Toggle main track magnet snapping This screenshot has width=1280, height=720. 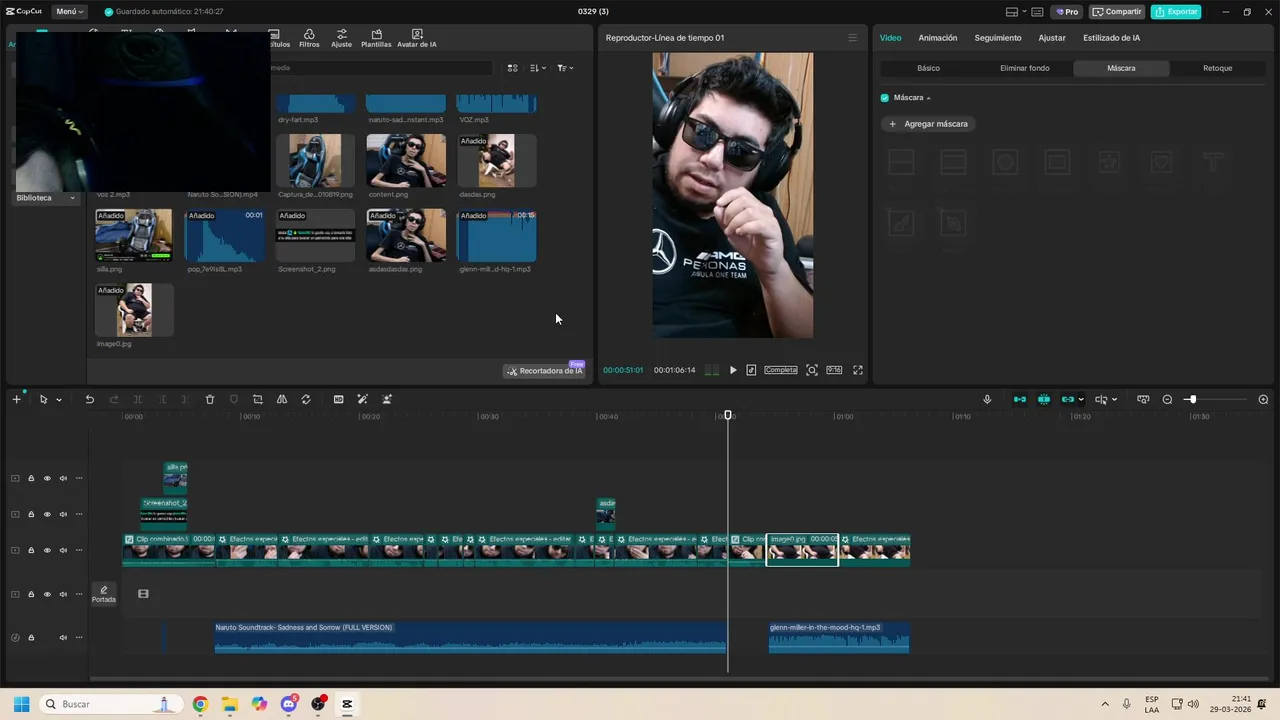[x=1020, y=400]
